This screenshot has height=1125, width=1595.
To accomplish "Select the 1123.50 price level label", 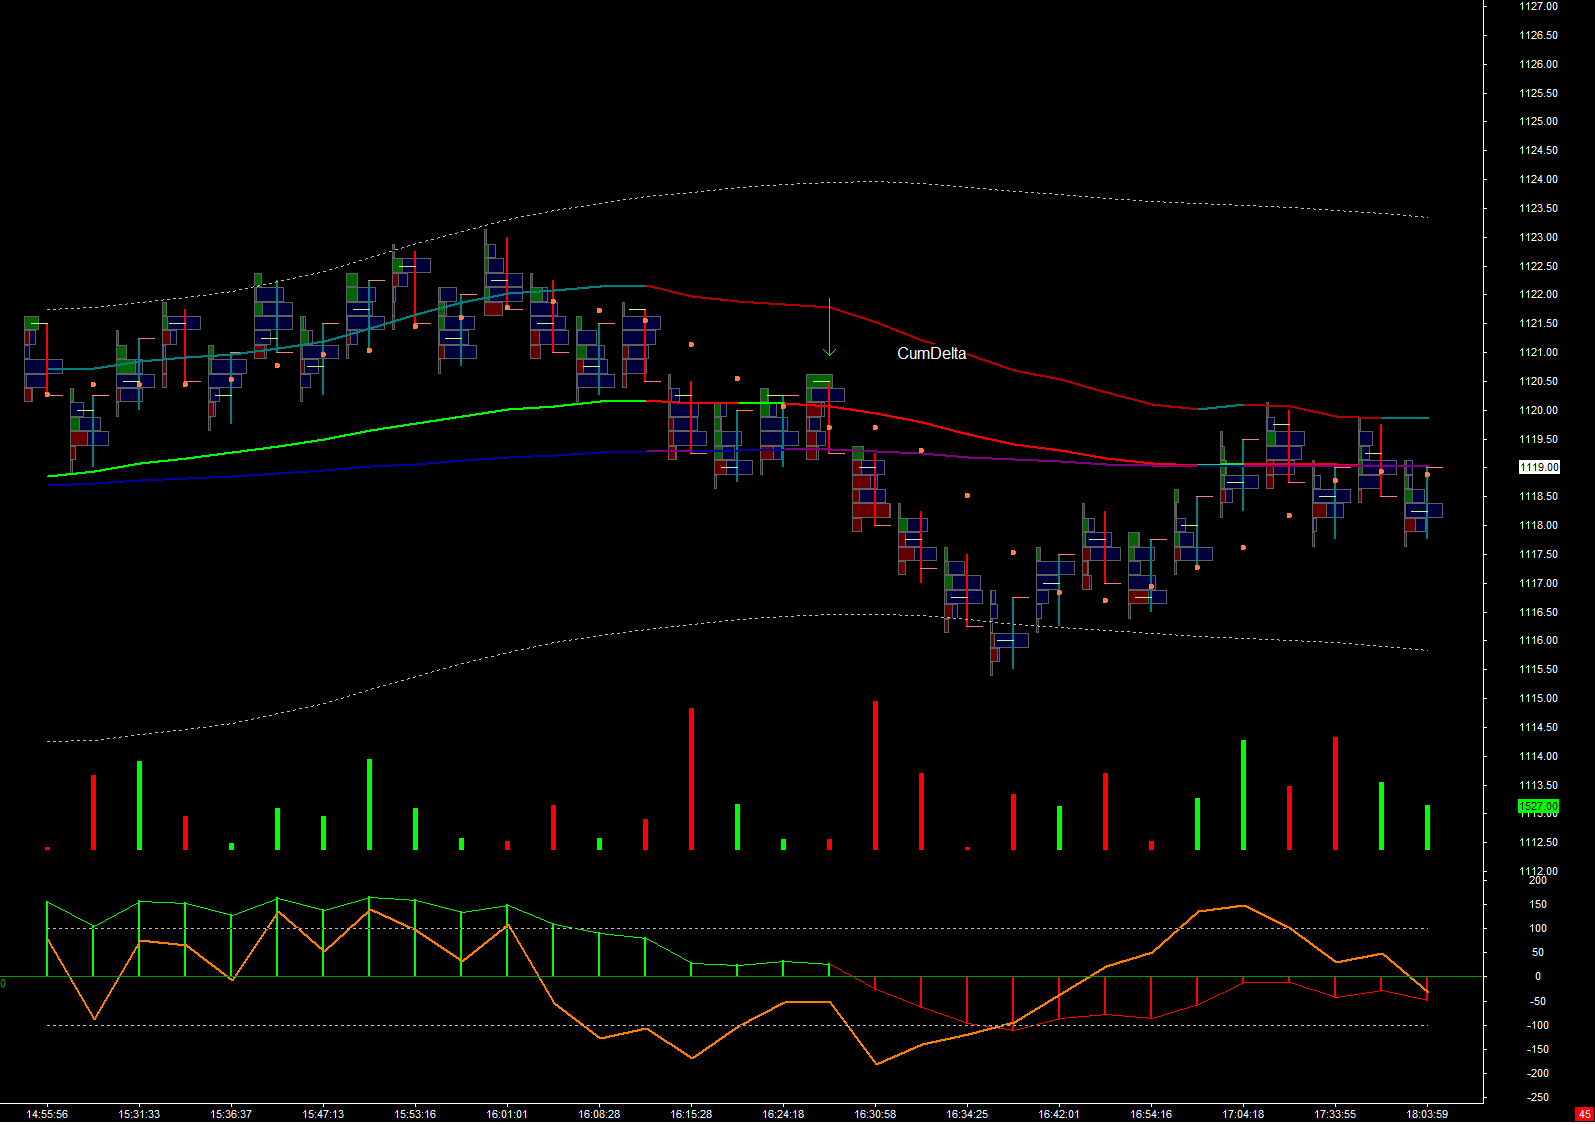I will tap(1538, 208).
